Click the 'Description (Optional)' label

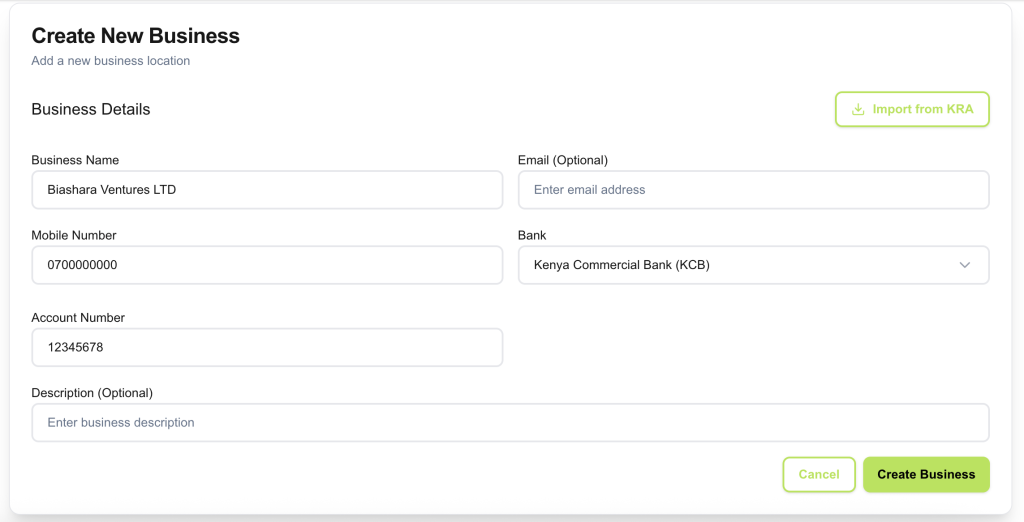click(x=92, y=393)
